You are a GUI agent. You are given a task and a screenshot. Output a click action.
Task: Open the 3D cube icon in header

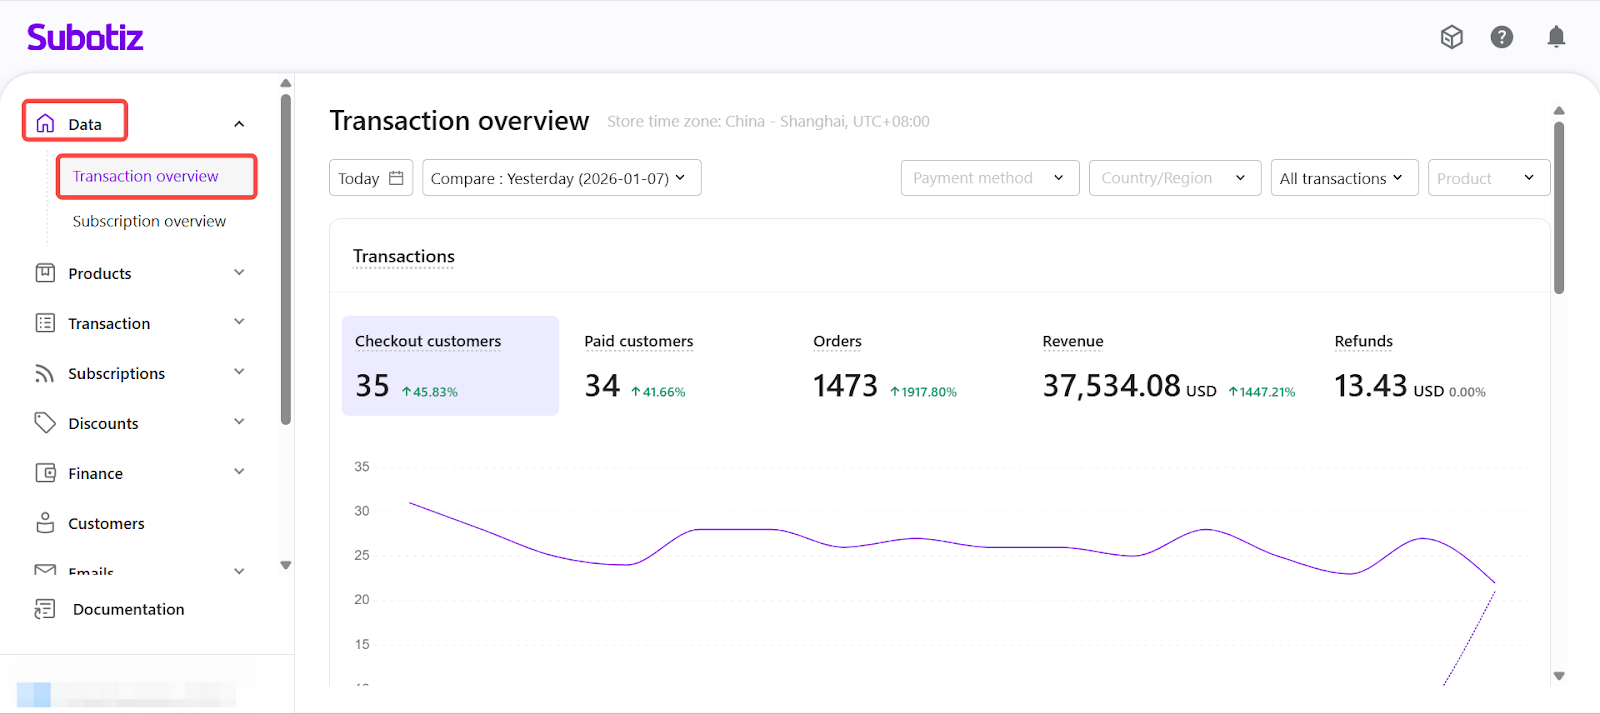click(x=1451, y=37)
